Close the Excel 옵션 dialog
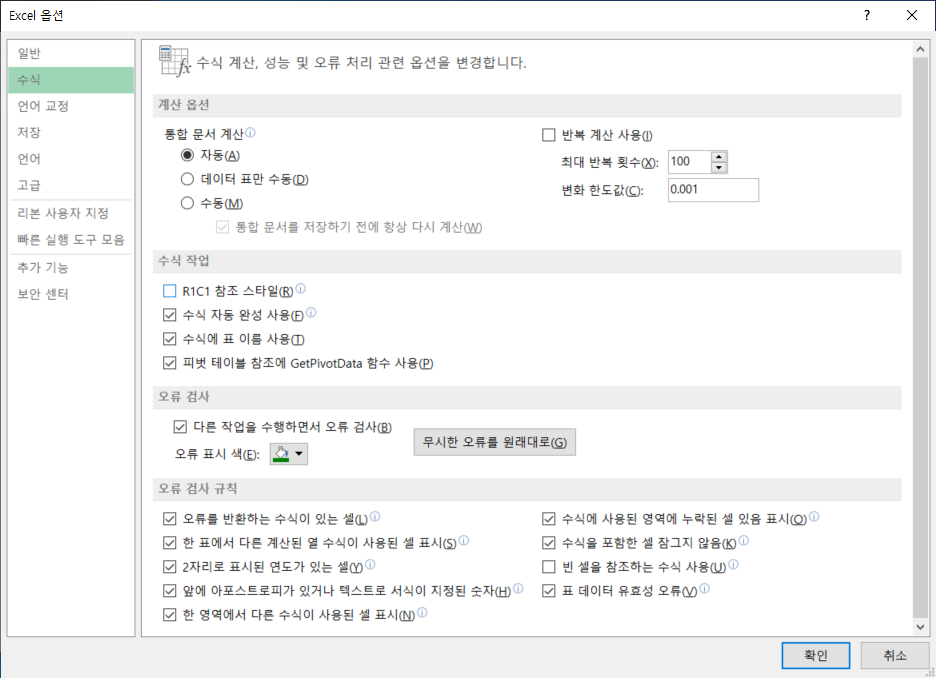The height and width of the screenshot is (678, 936). tap(912, 16)
